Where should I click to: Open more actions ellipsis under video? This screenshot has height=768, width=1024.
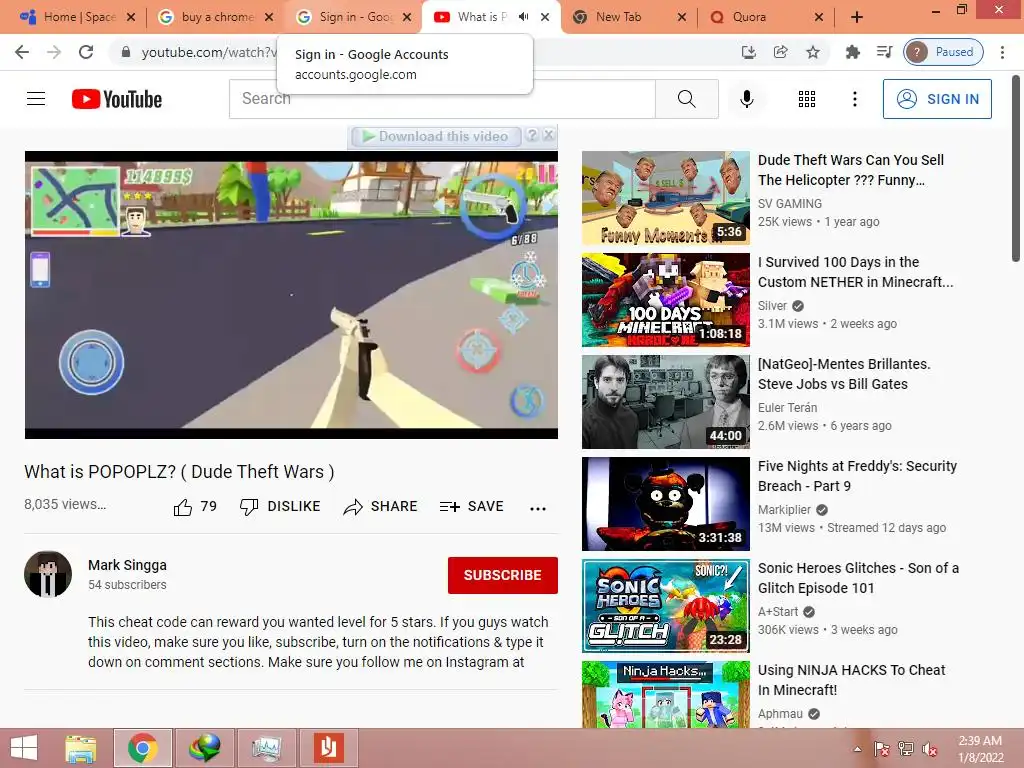pyautogui.click(x=538, y=508)
